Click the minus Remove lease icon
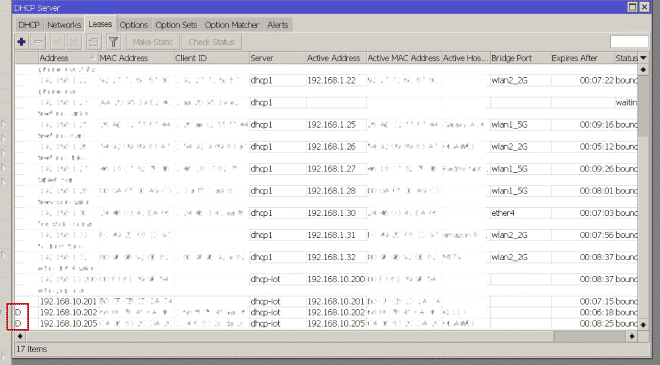 (x=38, y=42)
